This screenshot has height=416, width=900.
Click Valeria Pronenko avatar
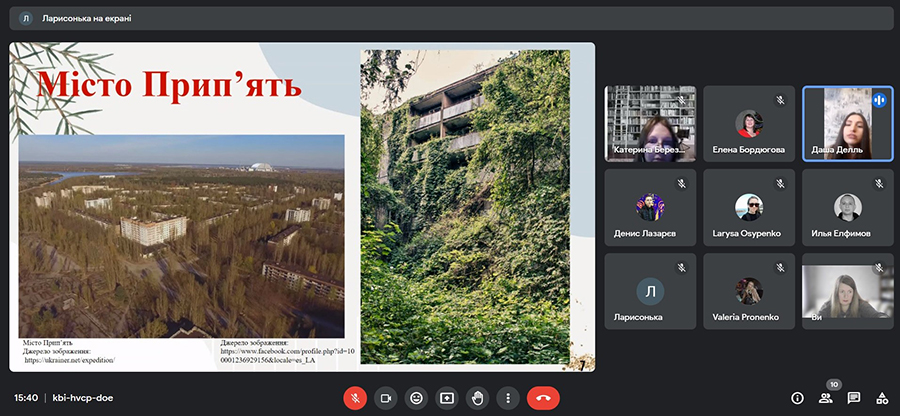point(749,291)
